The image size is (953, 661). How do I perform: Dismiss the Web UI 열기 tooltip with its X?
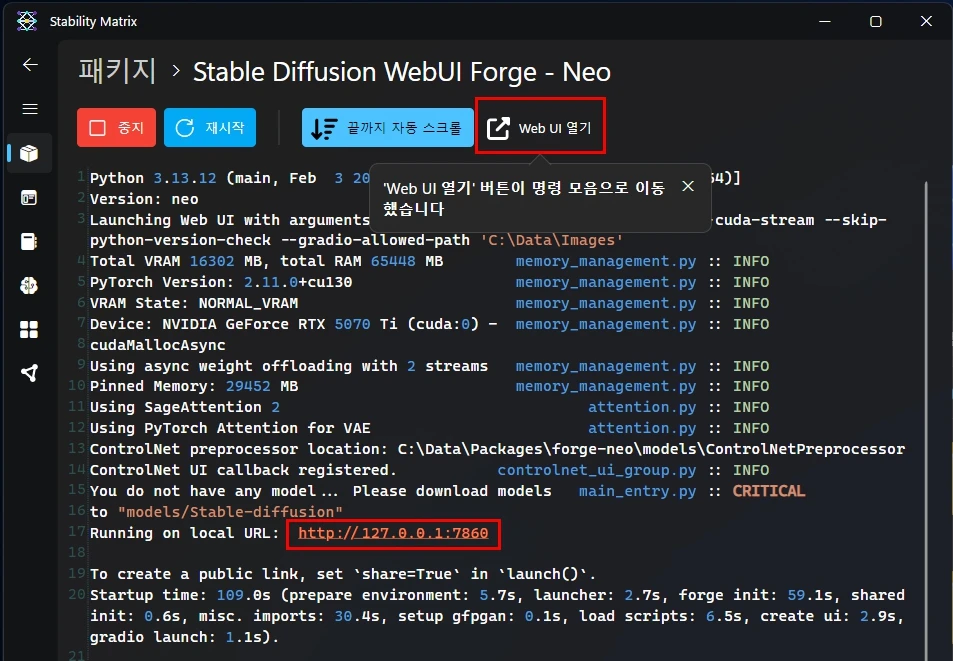click(x=688, y=186)
